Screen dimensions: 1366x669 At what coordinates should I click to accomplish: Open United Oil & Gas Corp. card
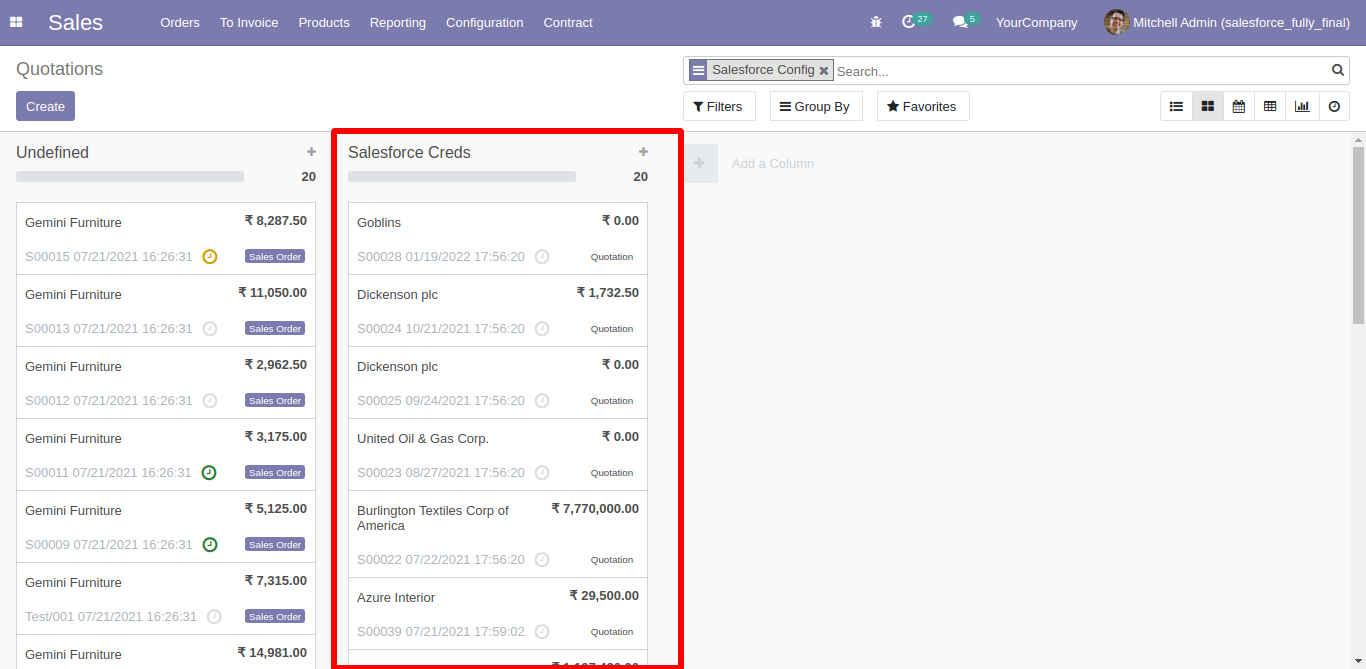click(498, 455)
